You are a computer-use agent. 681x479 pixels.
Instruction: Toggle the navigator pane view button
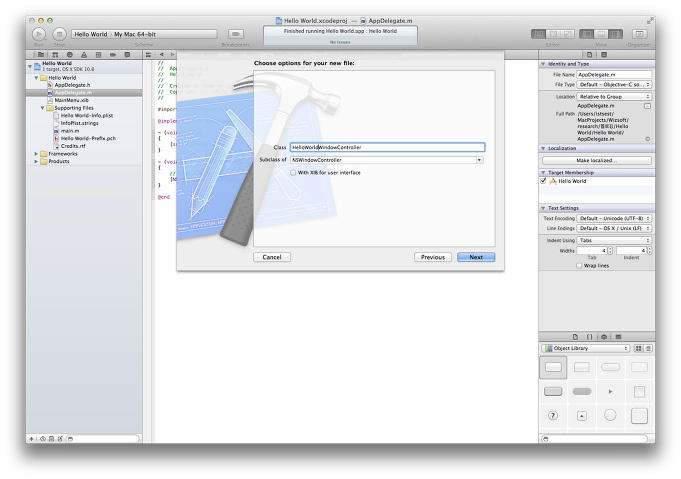(x=586, y=34)
